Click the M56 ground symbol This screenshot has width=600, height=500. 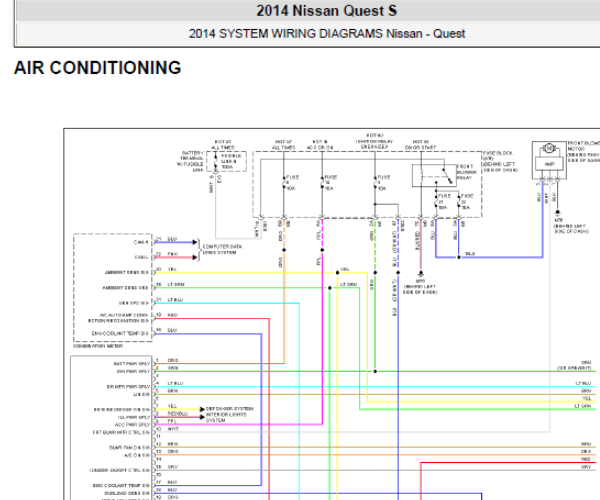tap(421, 274)
